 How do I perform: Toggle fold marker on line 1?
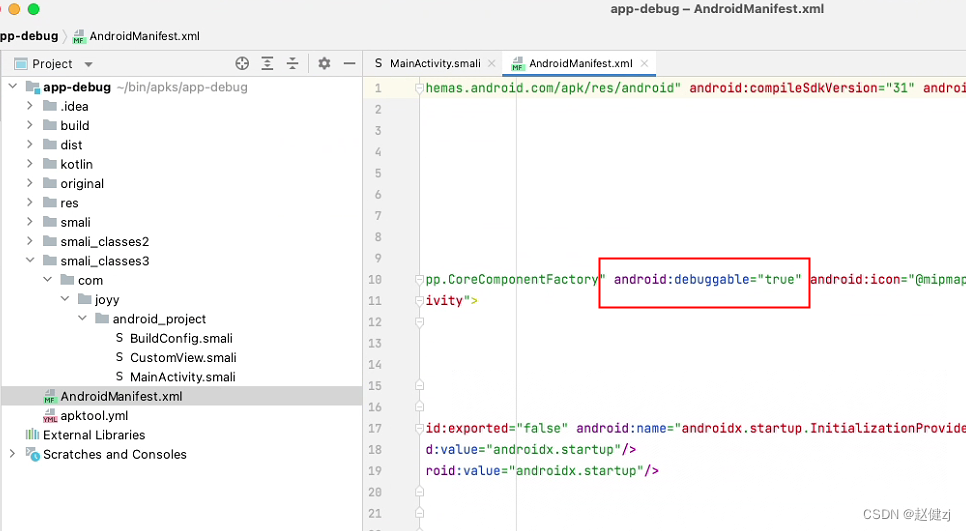coord(420,88)
